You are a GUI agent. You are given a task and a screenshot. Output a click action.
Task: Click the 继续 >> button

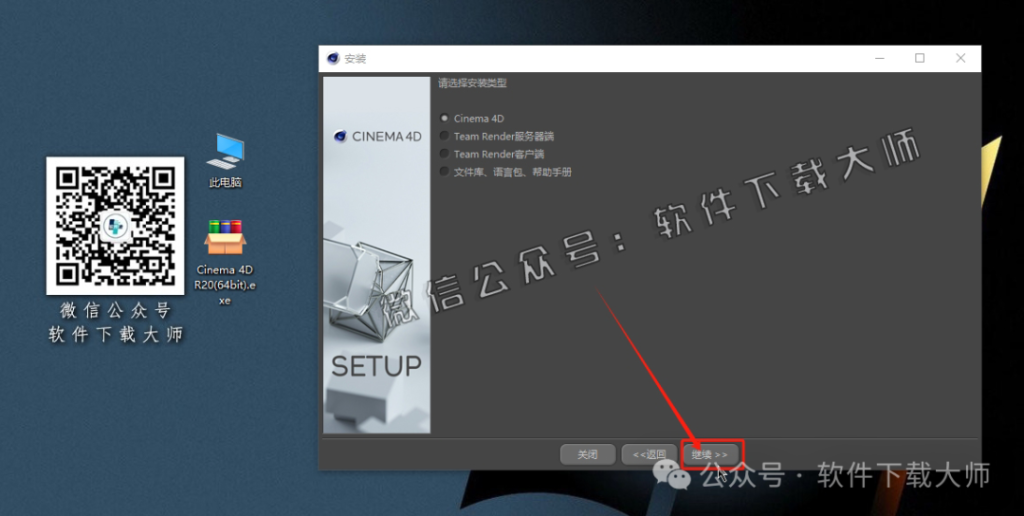(x=710, y=455)
